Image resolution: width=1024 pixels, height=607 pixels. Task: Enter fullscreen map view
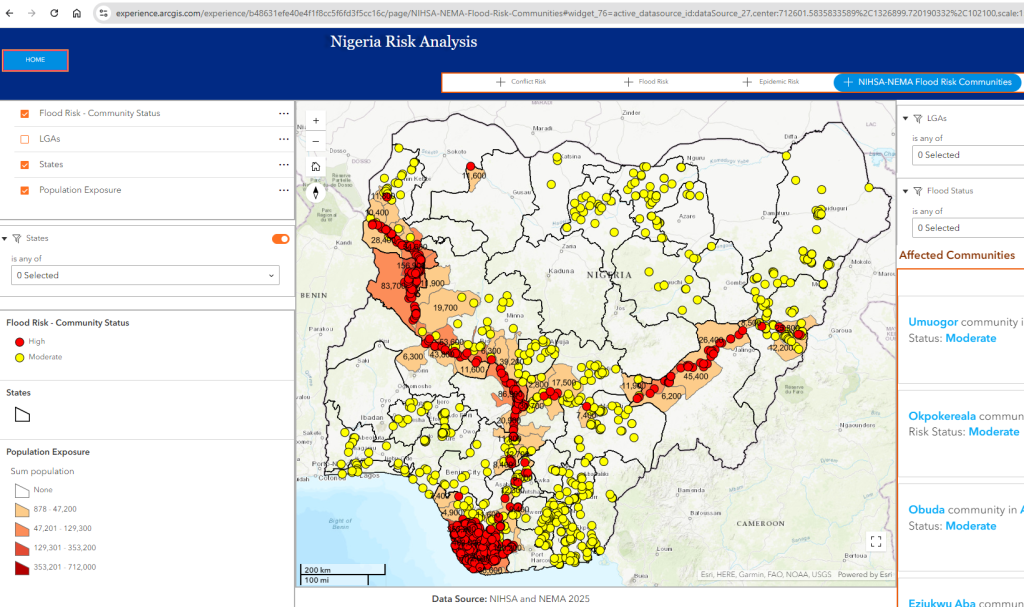click(876, 541)
